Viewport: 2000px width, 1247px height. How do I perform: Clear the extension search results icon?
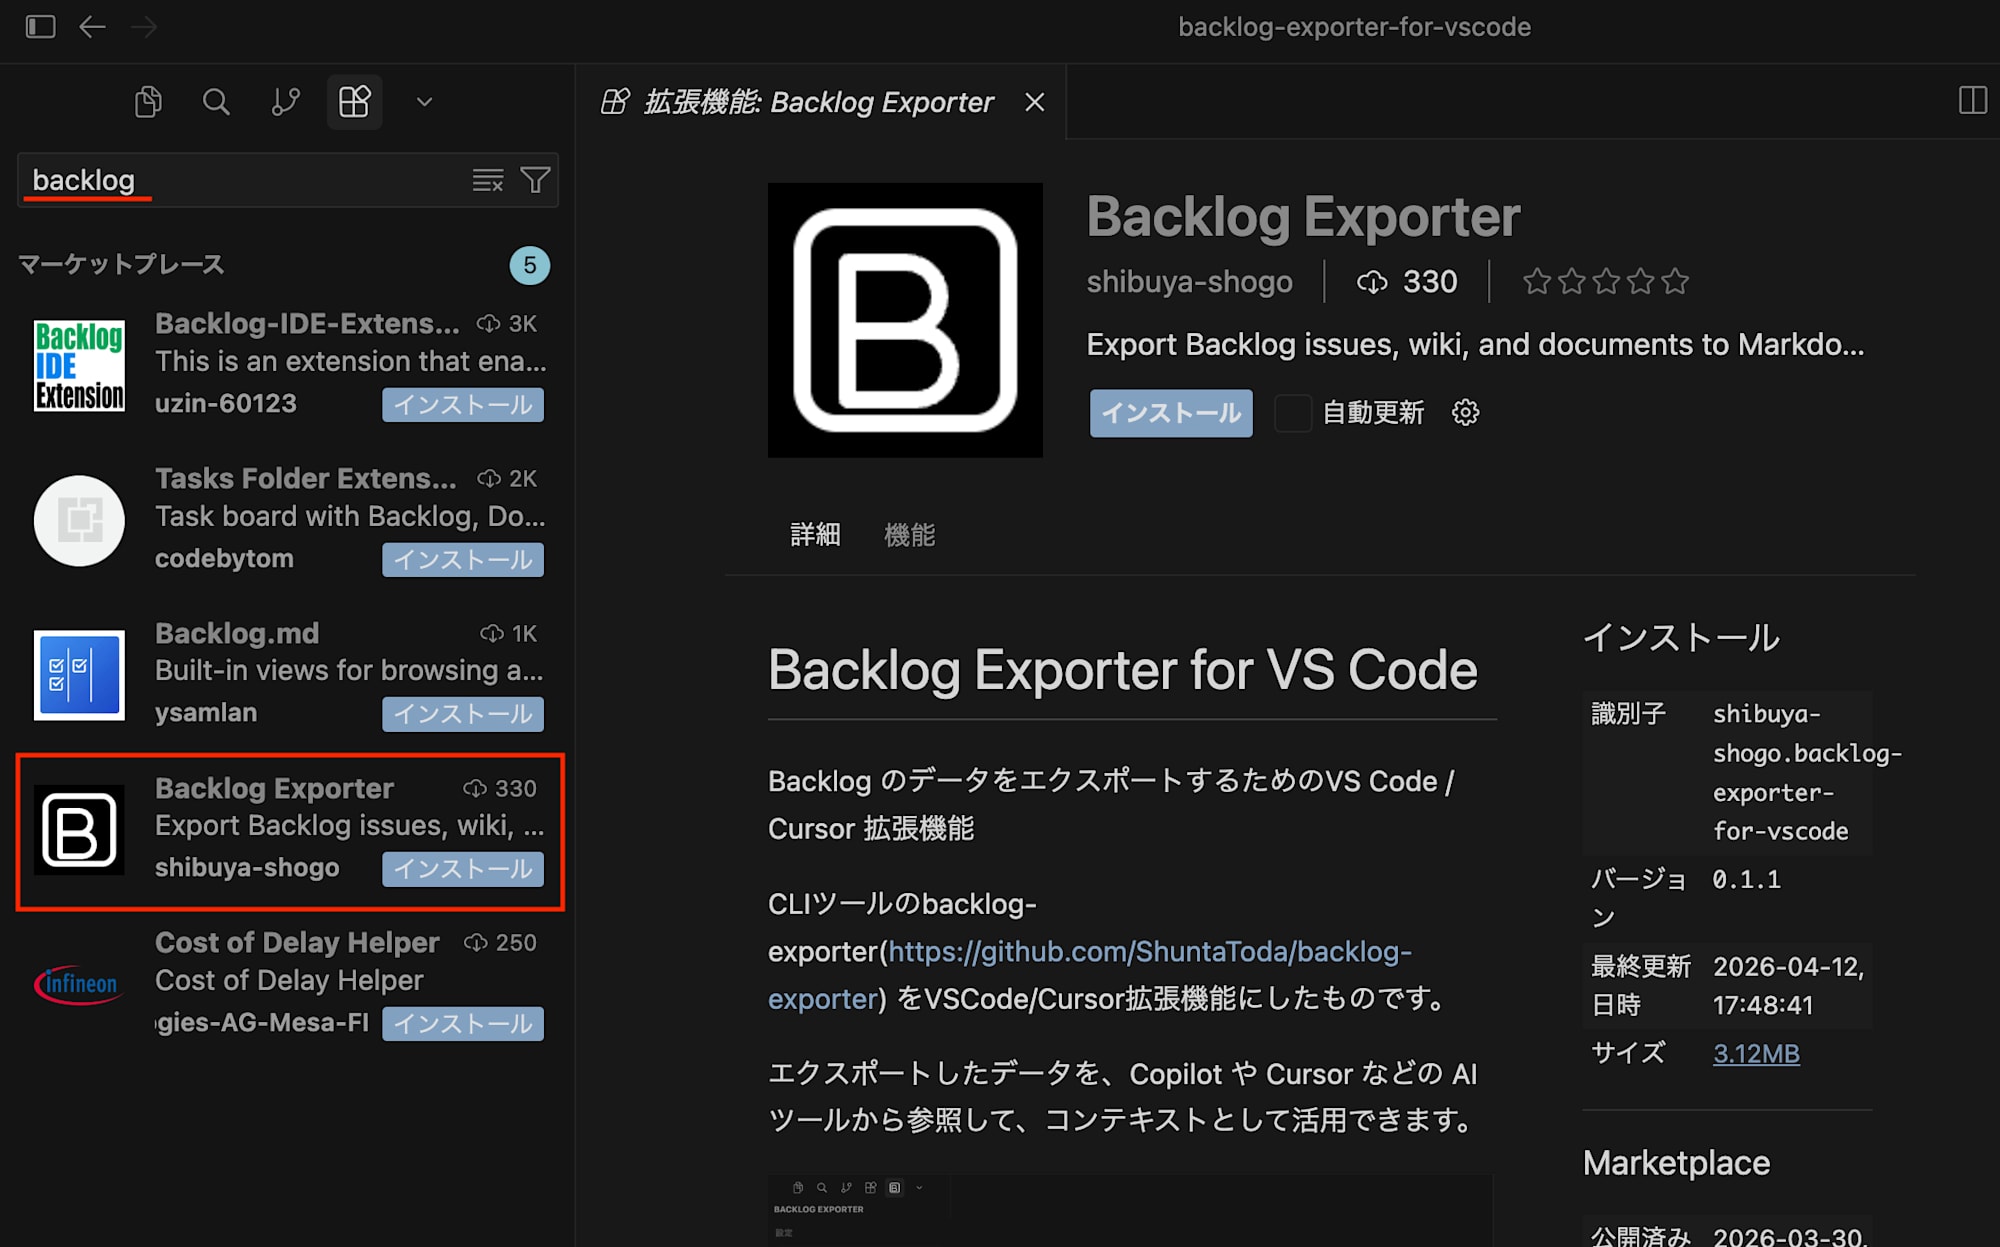(x=487, y=180)
